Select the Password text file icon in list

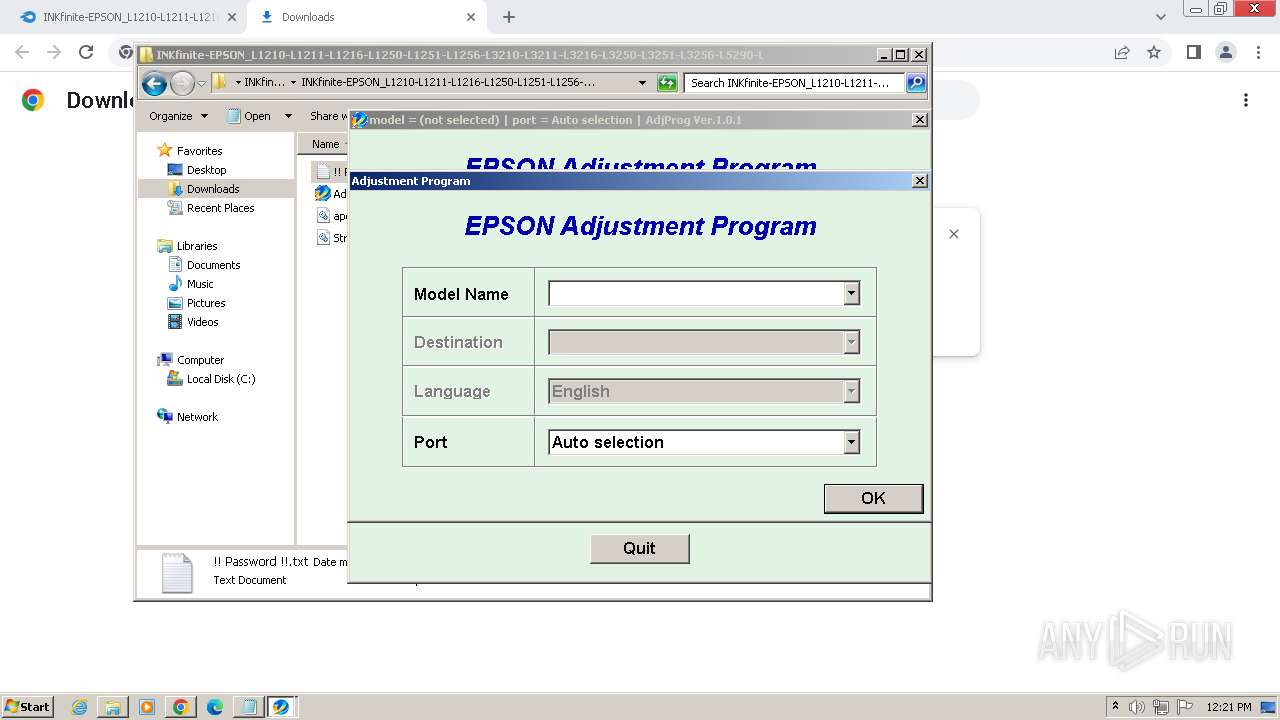click(323, 172)
